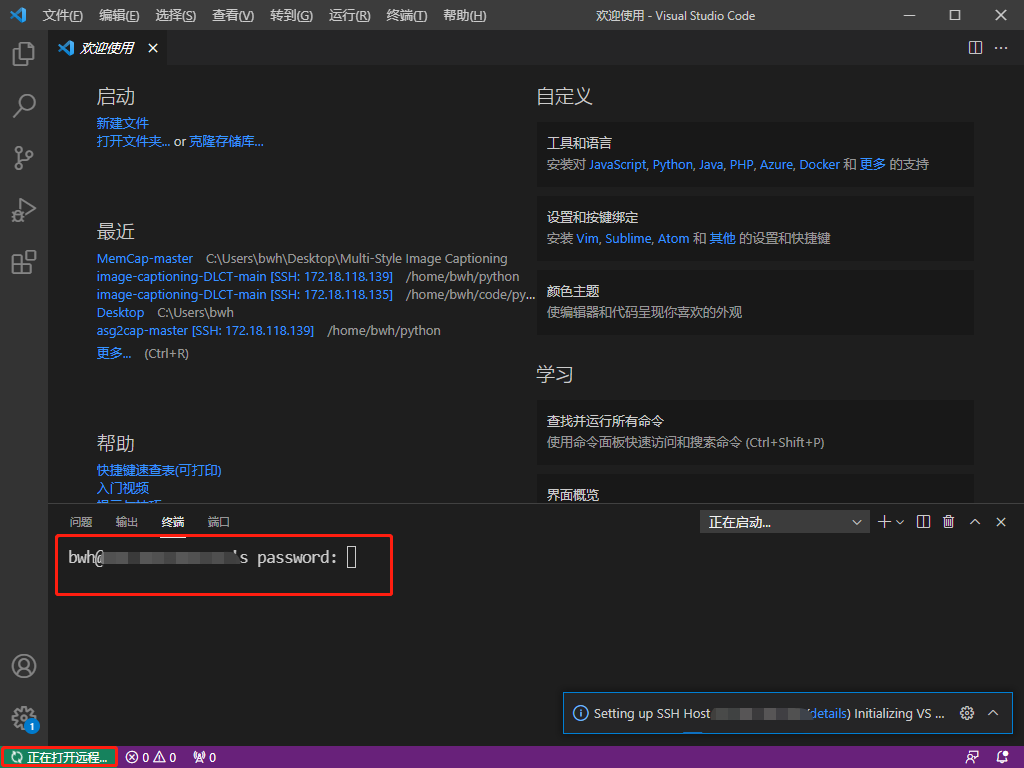Open the 查找并运行所有命令 card
This screenshot has width=1024, height=768.
click(x=755, y=432)
